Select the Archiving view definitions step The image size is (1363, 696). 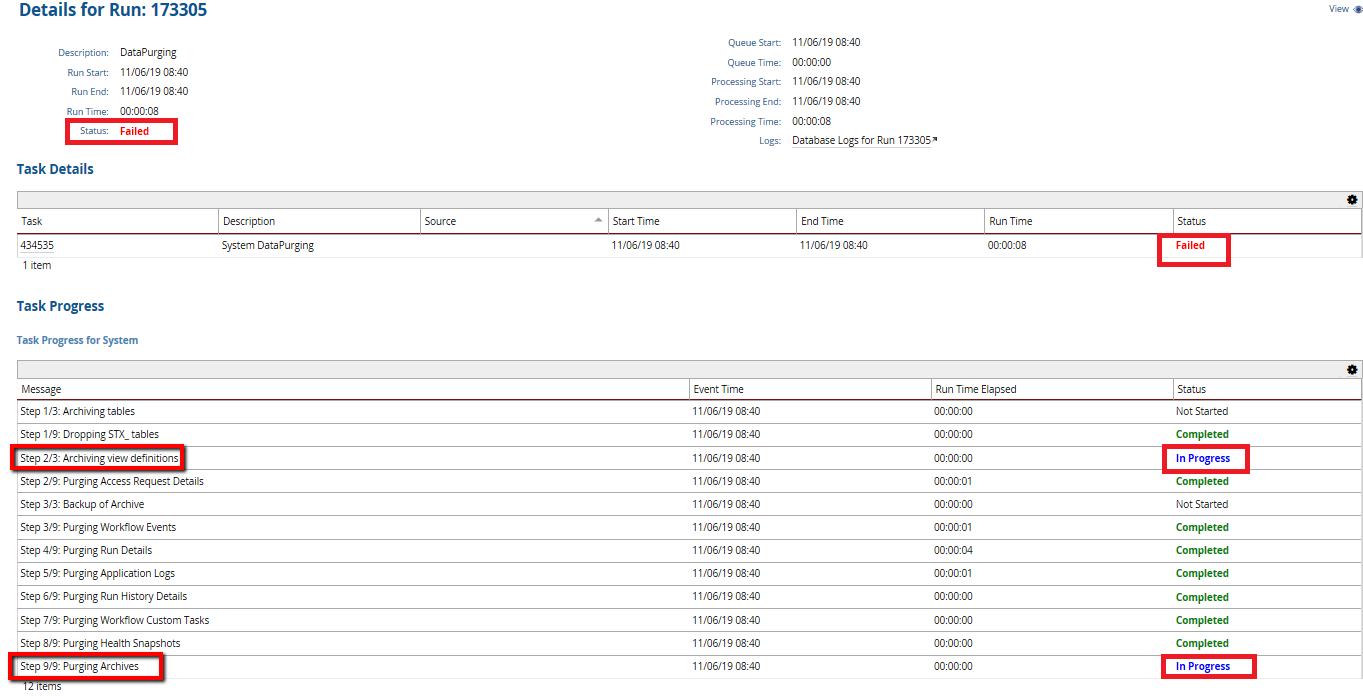pos(99,458)
